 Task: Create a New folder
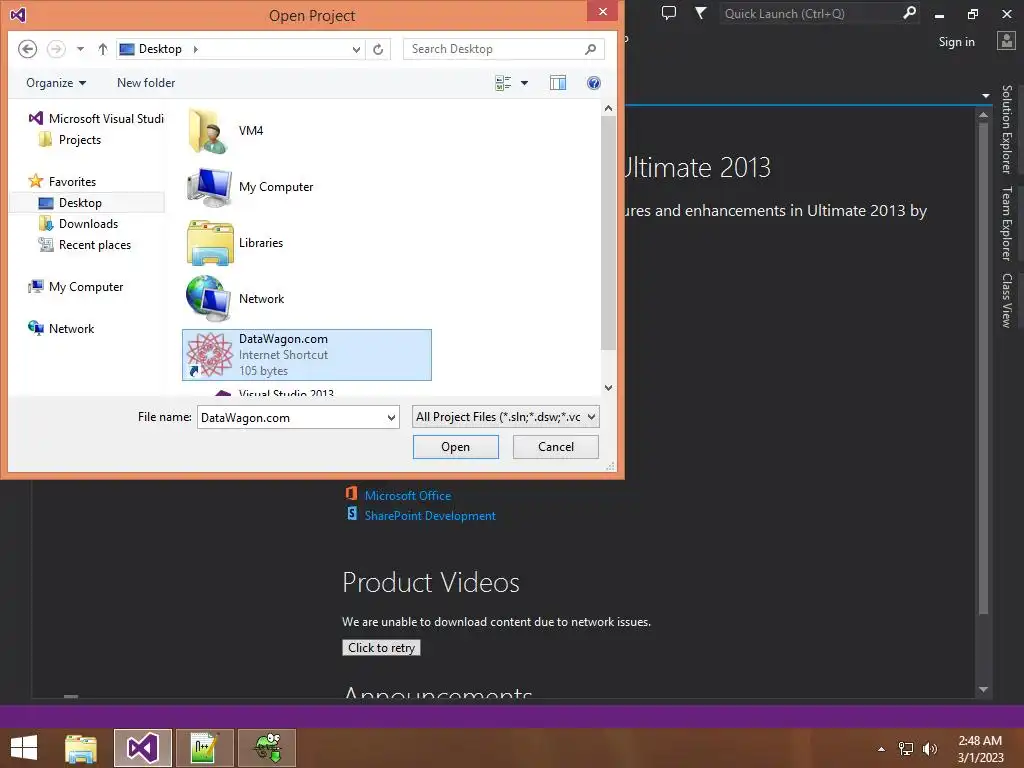[146, 83]
